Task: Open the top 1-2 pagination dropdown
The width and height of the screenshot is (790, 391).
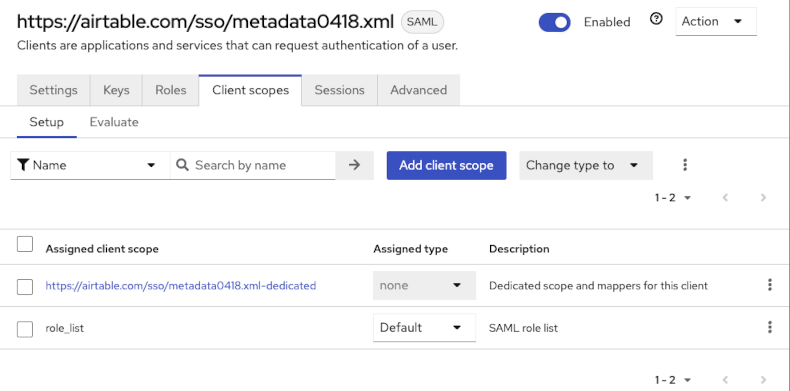Action: pos(673,198)
